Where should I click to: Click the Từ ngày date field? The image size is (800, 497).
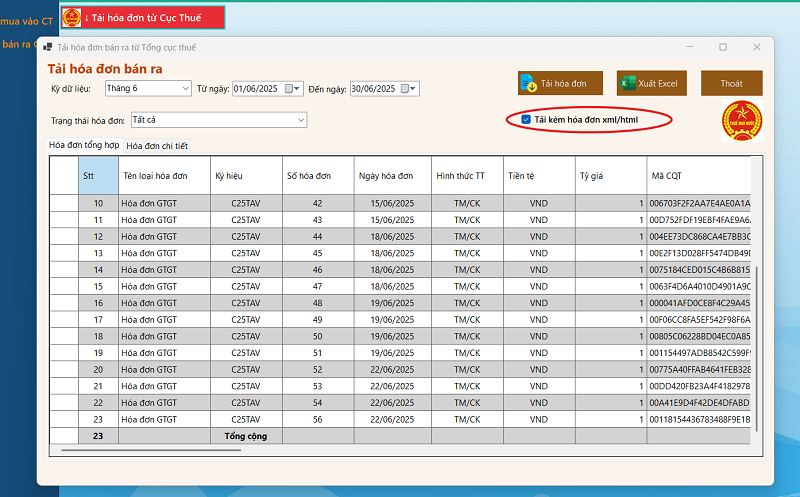click(x=256, y=89)
